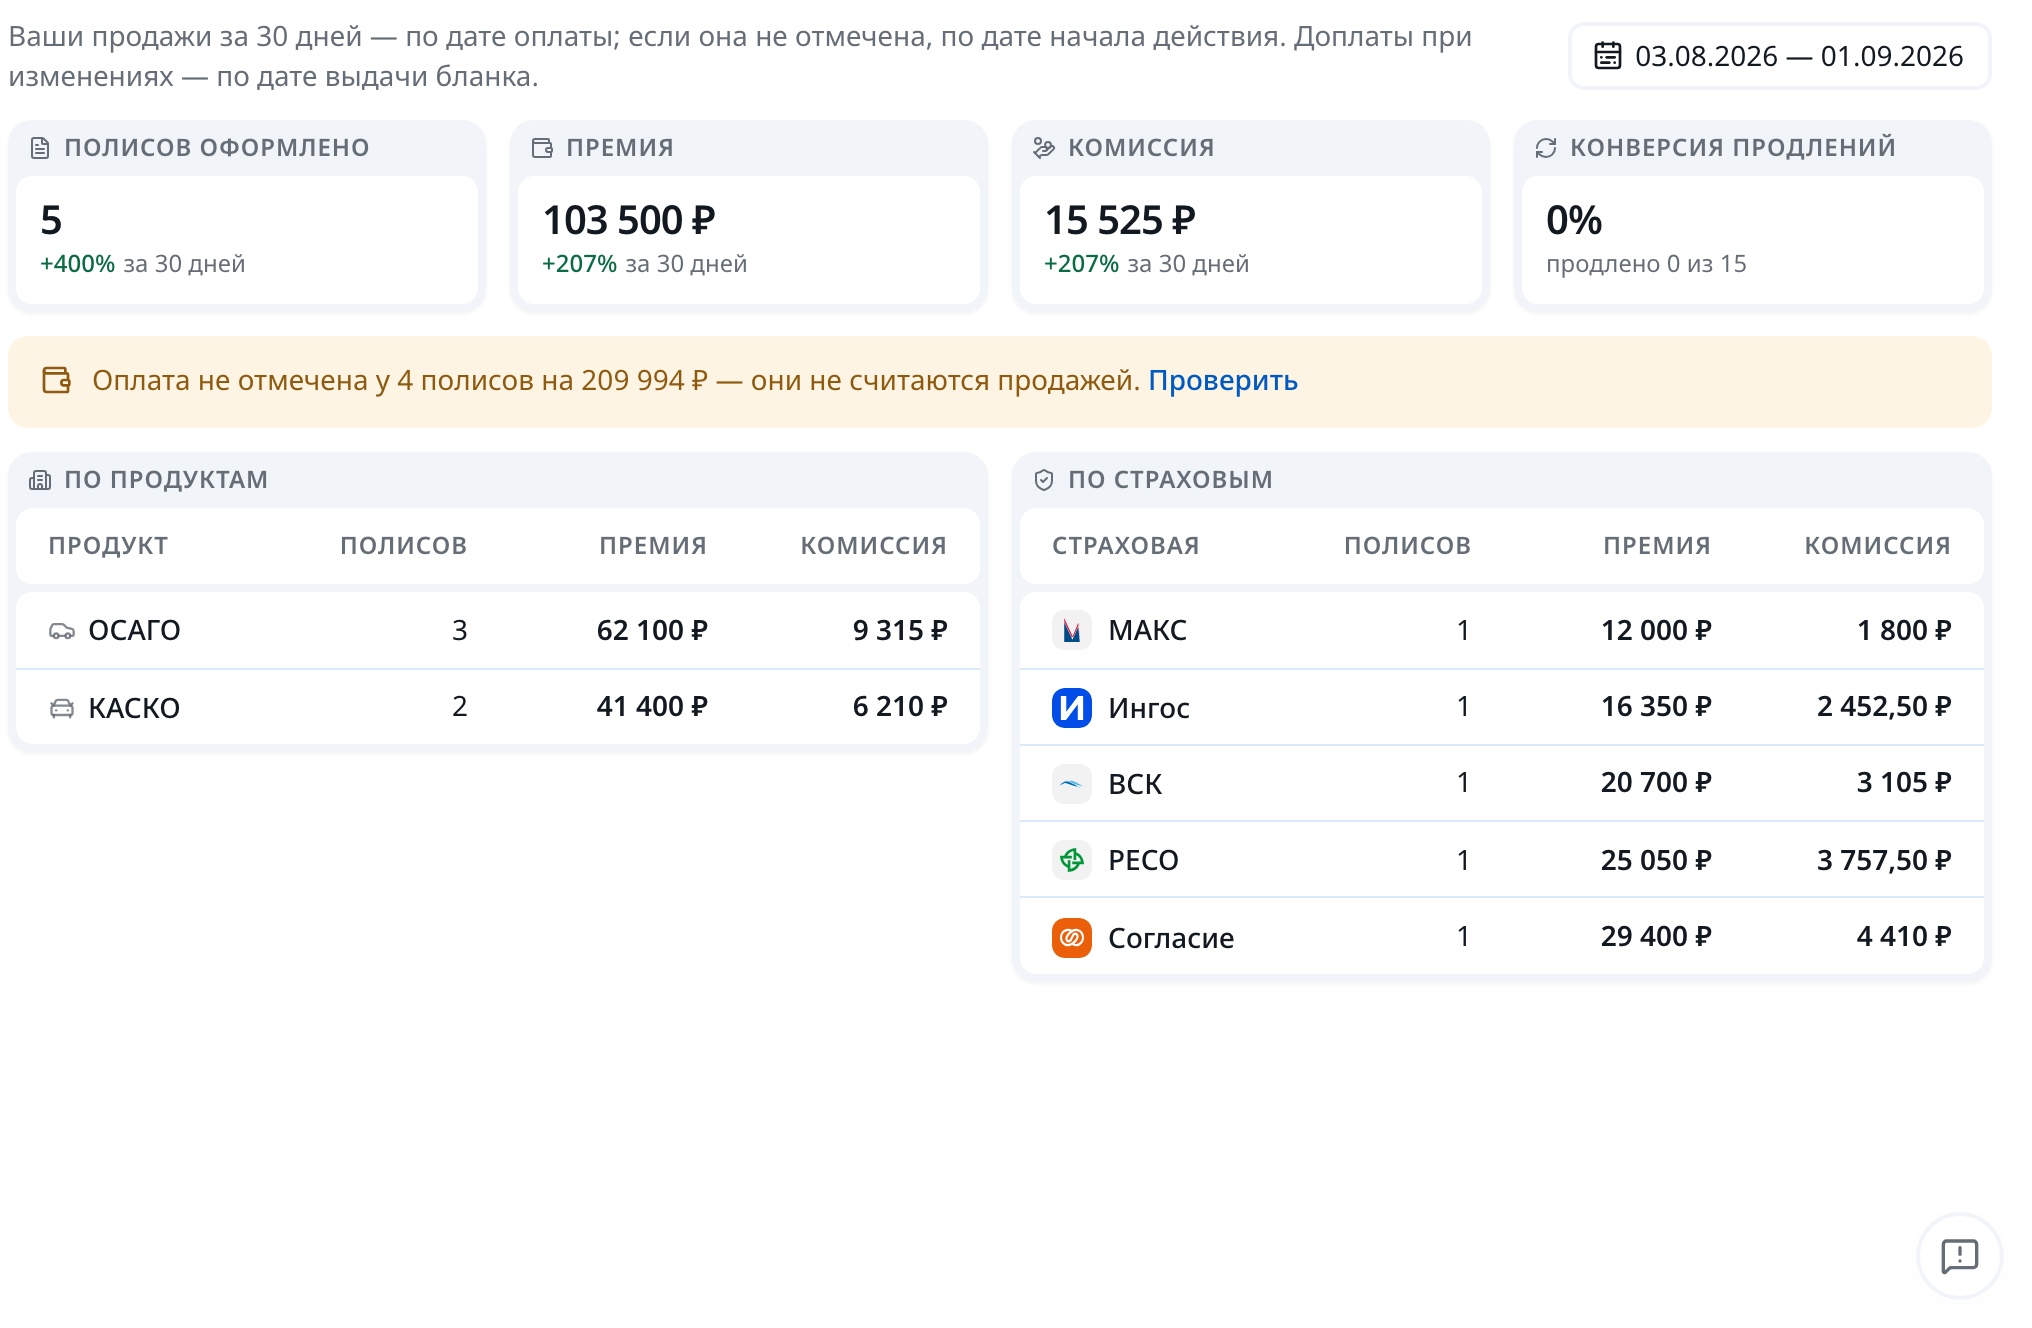Viewport: 2032px width, 1328px height.
Task: Follow the Проверить link in the warning banner
Action: coord(1222,380)
